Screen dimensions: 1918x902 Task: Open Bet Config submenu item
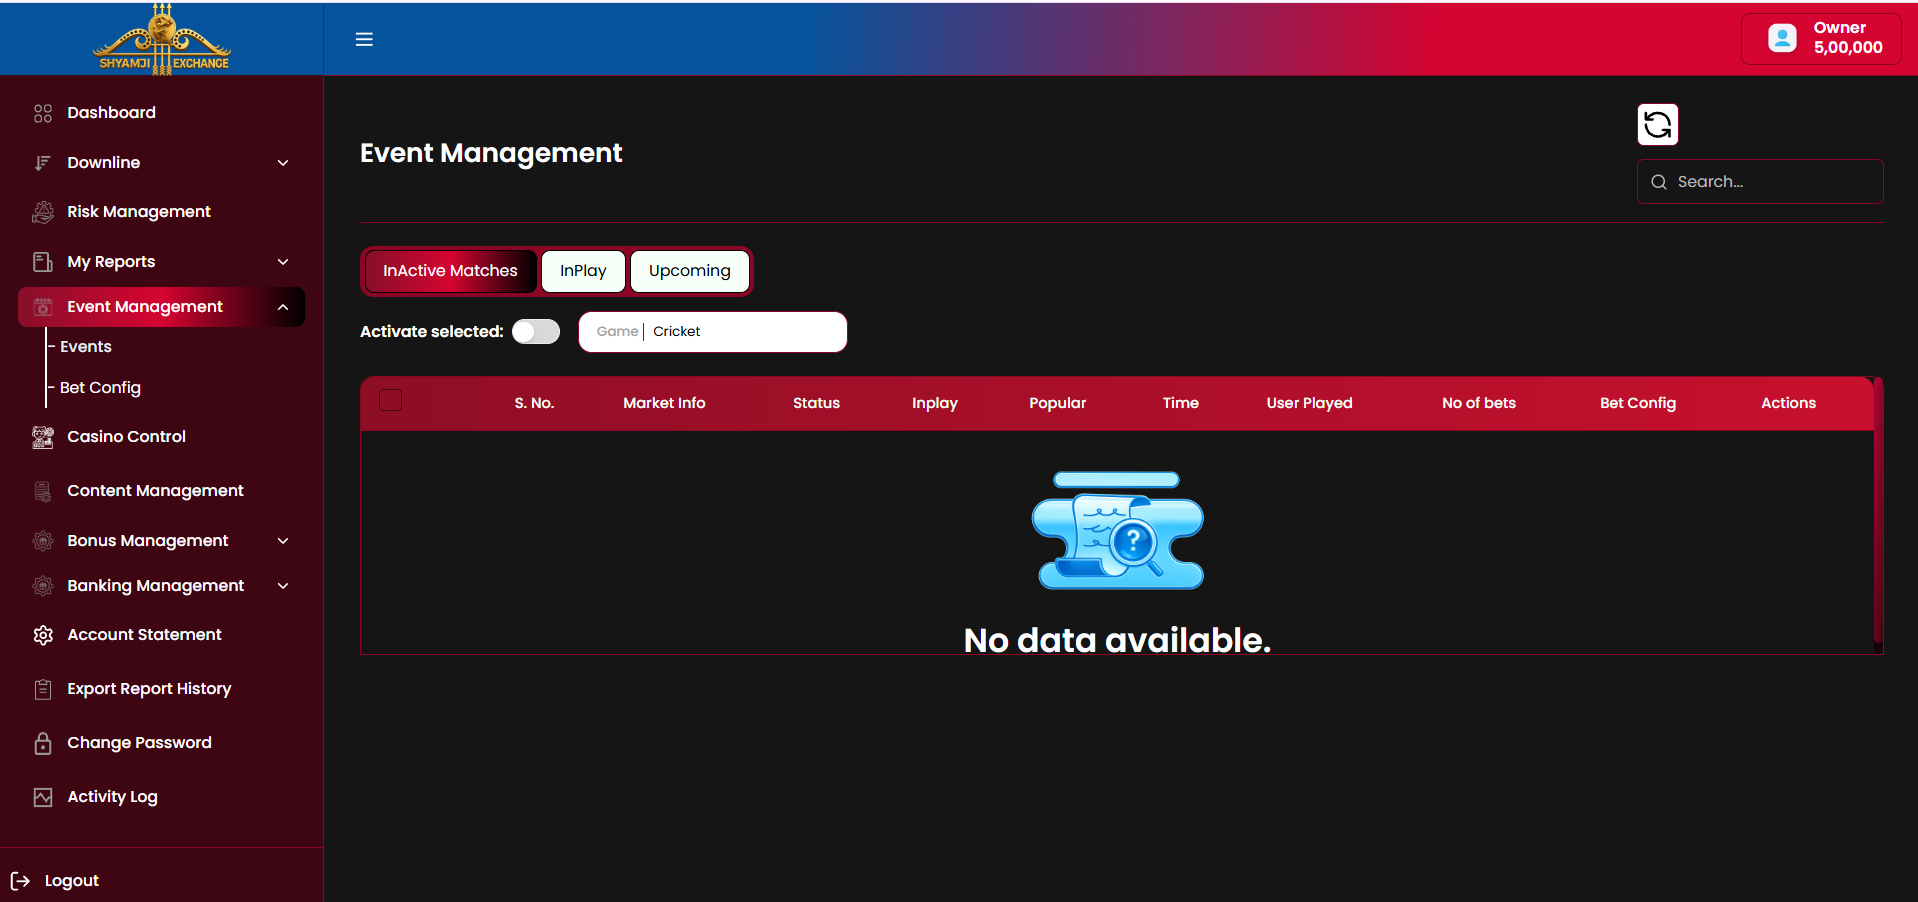click(x=100, y=388)
